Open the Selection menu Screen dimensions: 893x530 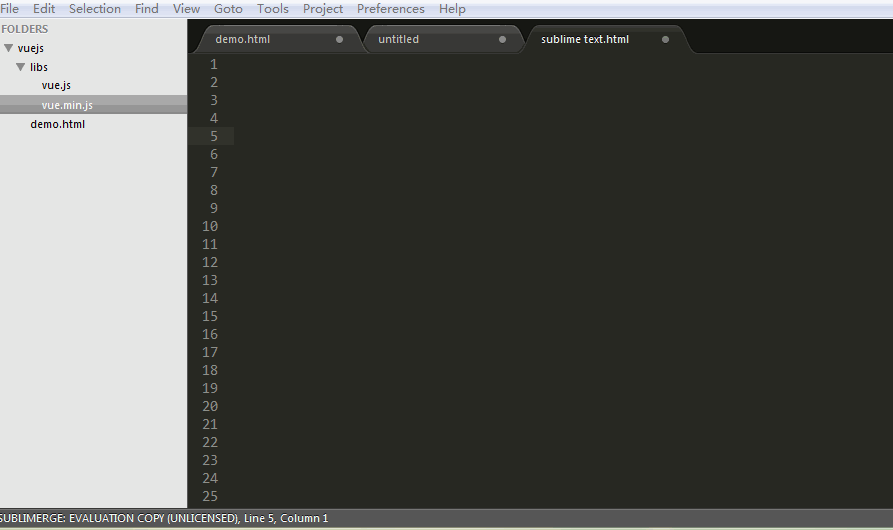click(95, 9)
